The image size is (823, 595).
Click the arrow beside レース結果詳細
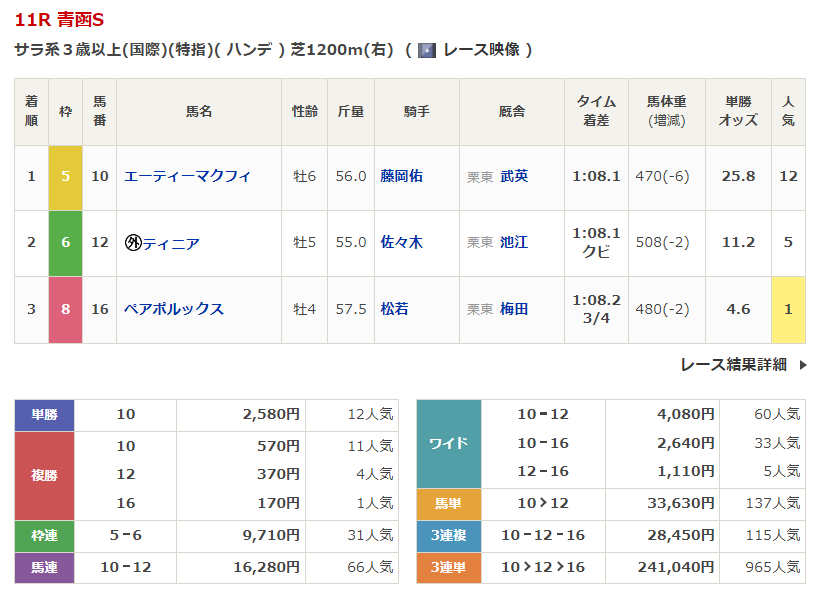tap(803, 365)
